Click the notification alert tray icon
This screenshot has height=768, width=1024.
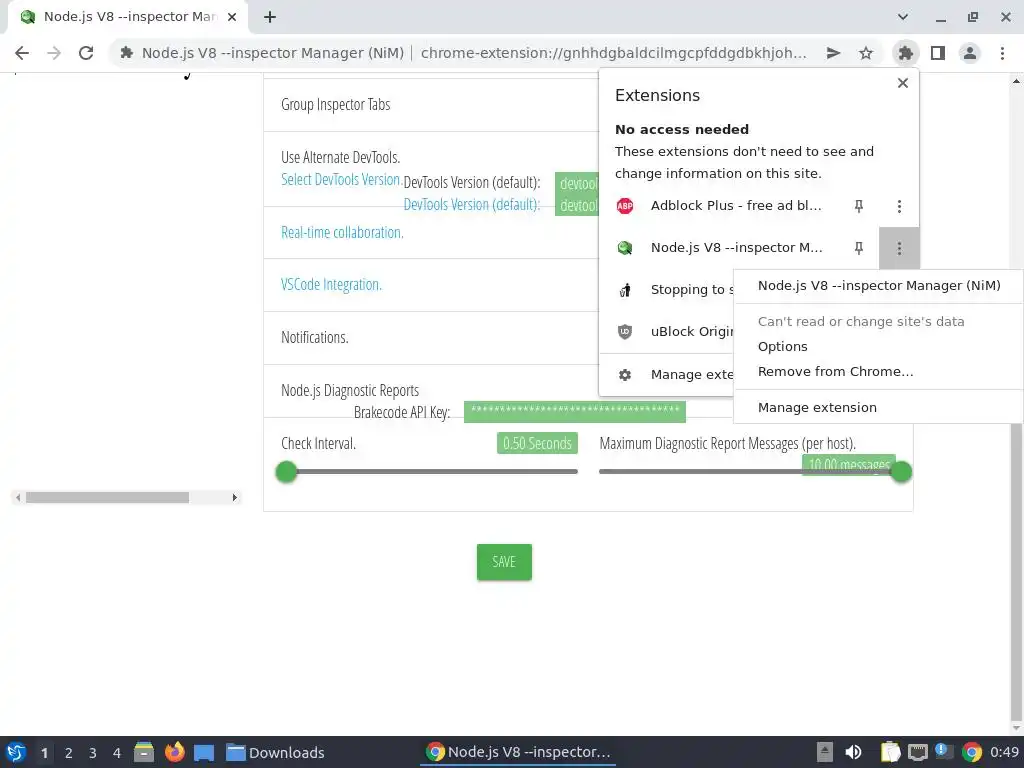944,752
